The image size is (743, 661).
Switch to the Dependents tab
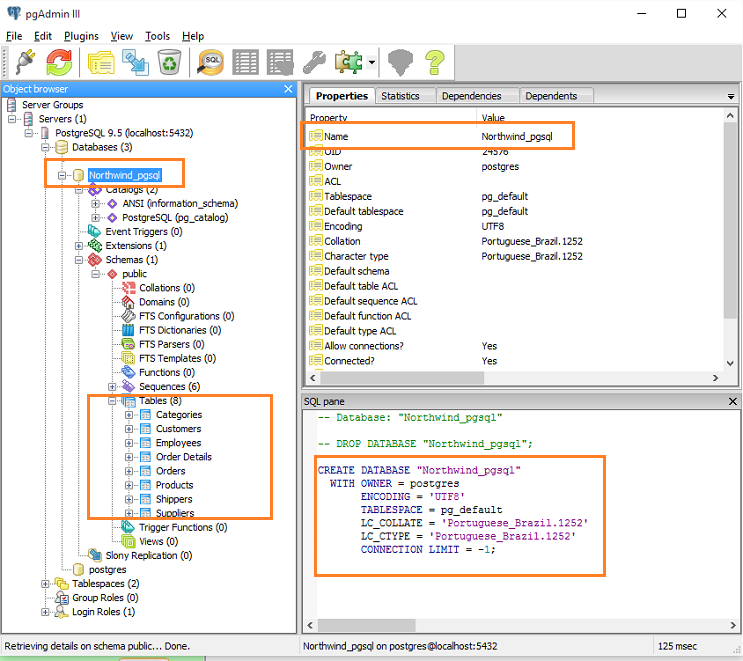click(551, 96)
